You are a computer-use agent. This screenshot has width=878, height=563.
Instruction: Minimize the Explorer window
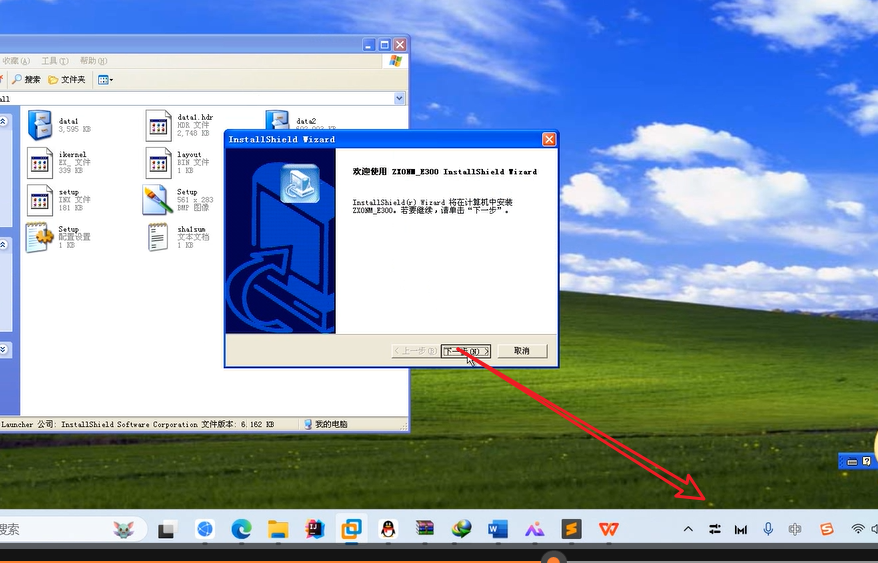tap(368, 45)
